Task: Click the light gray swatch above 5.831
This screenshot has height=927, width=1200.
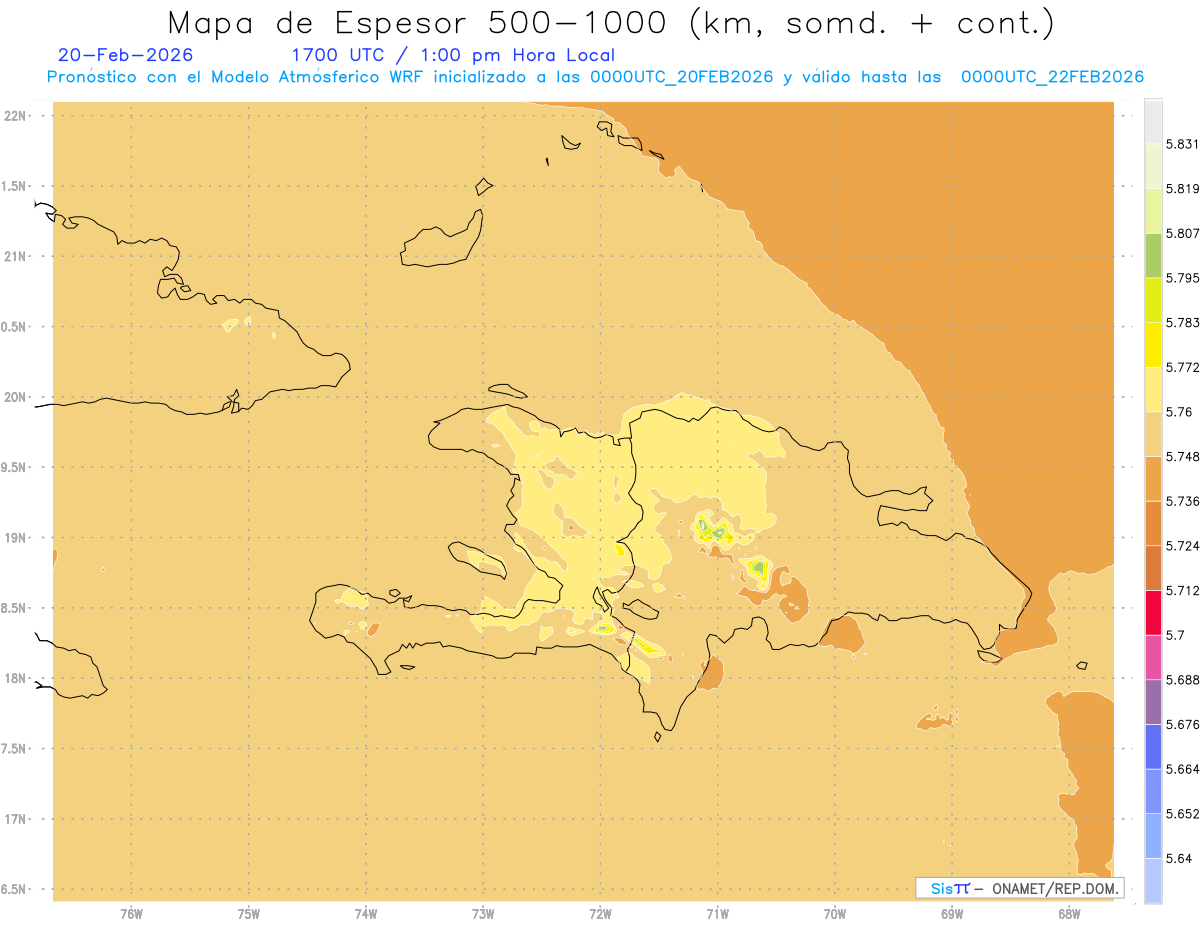Action: point(1153,121)
